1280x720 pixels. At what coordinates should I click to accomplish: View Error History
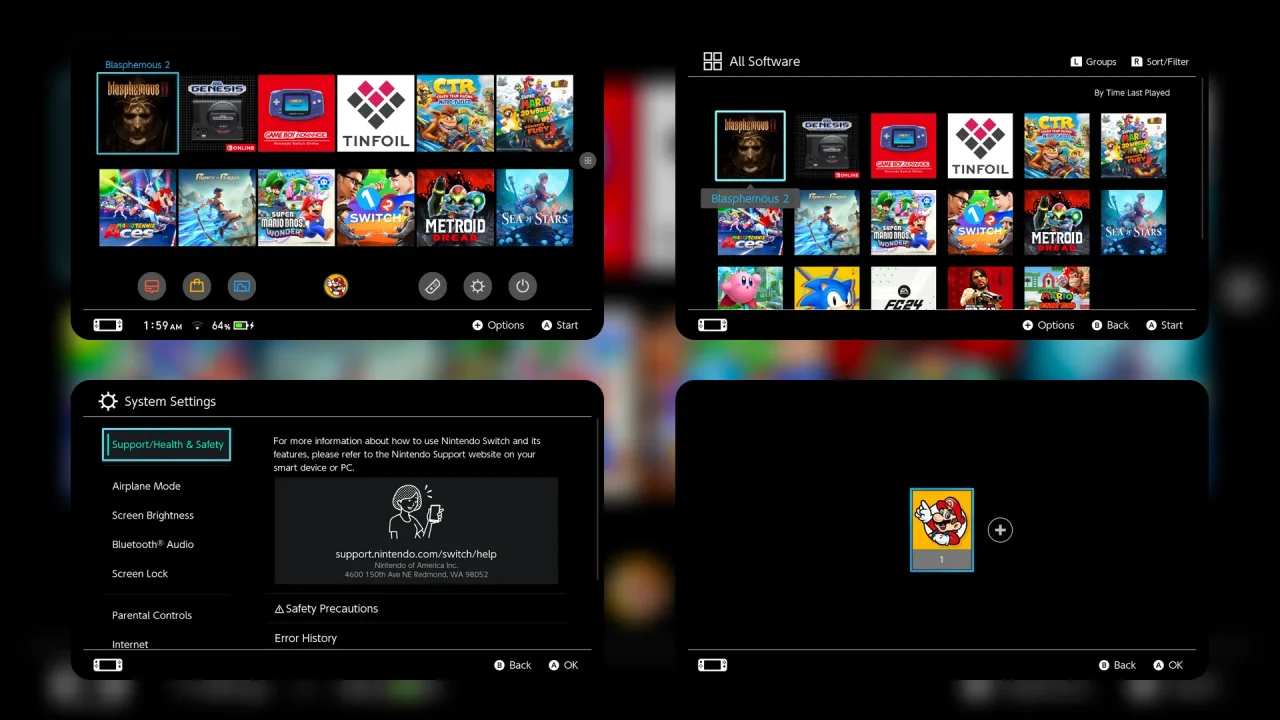(x=306, y=638)
